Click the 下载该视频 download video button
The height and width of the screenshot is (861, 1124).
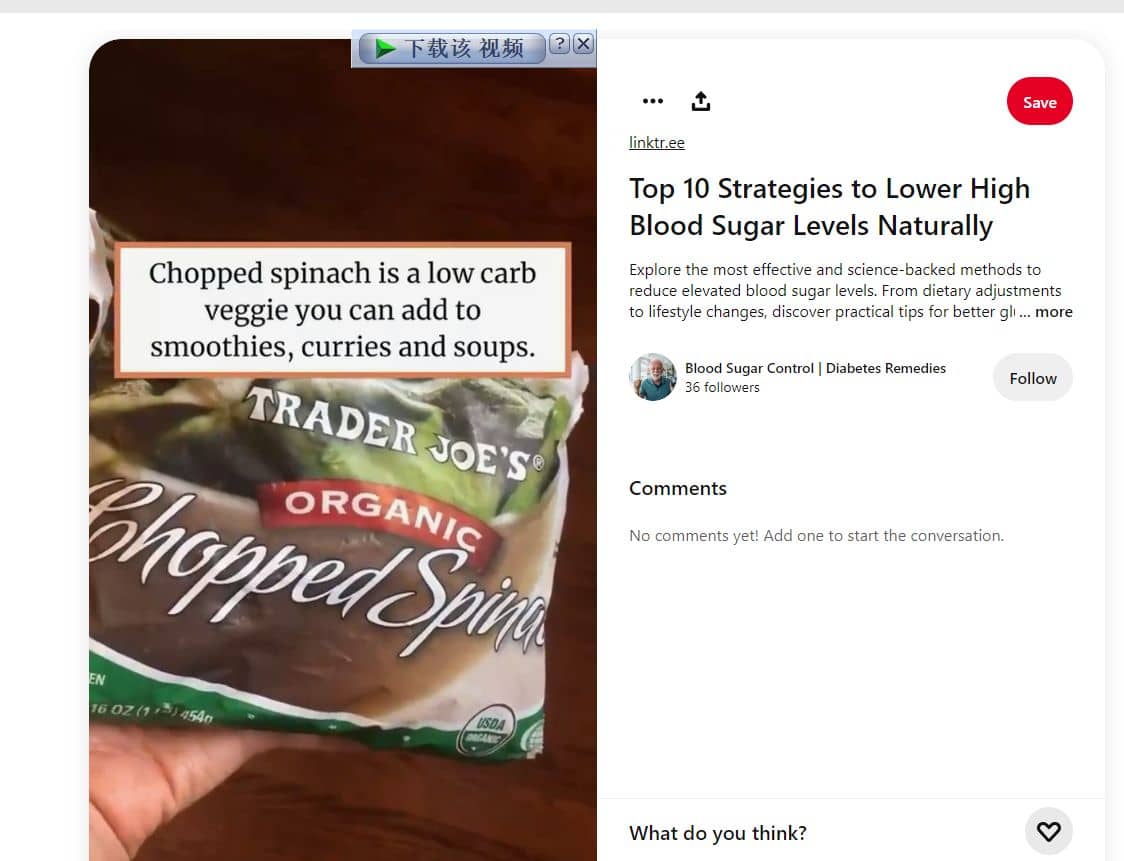(x=452, y=49)
